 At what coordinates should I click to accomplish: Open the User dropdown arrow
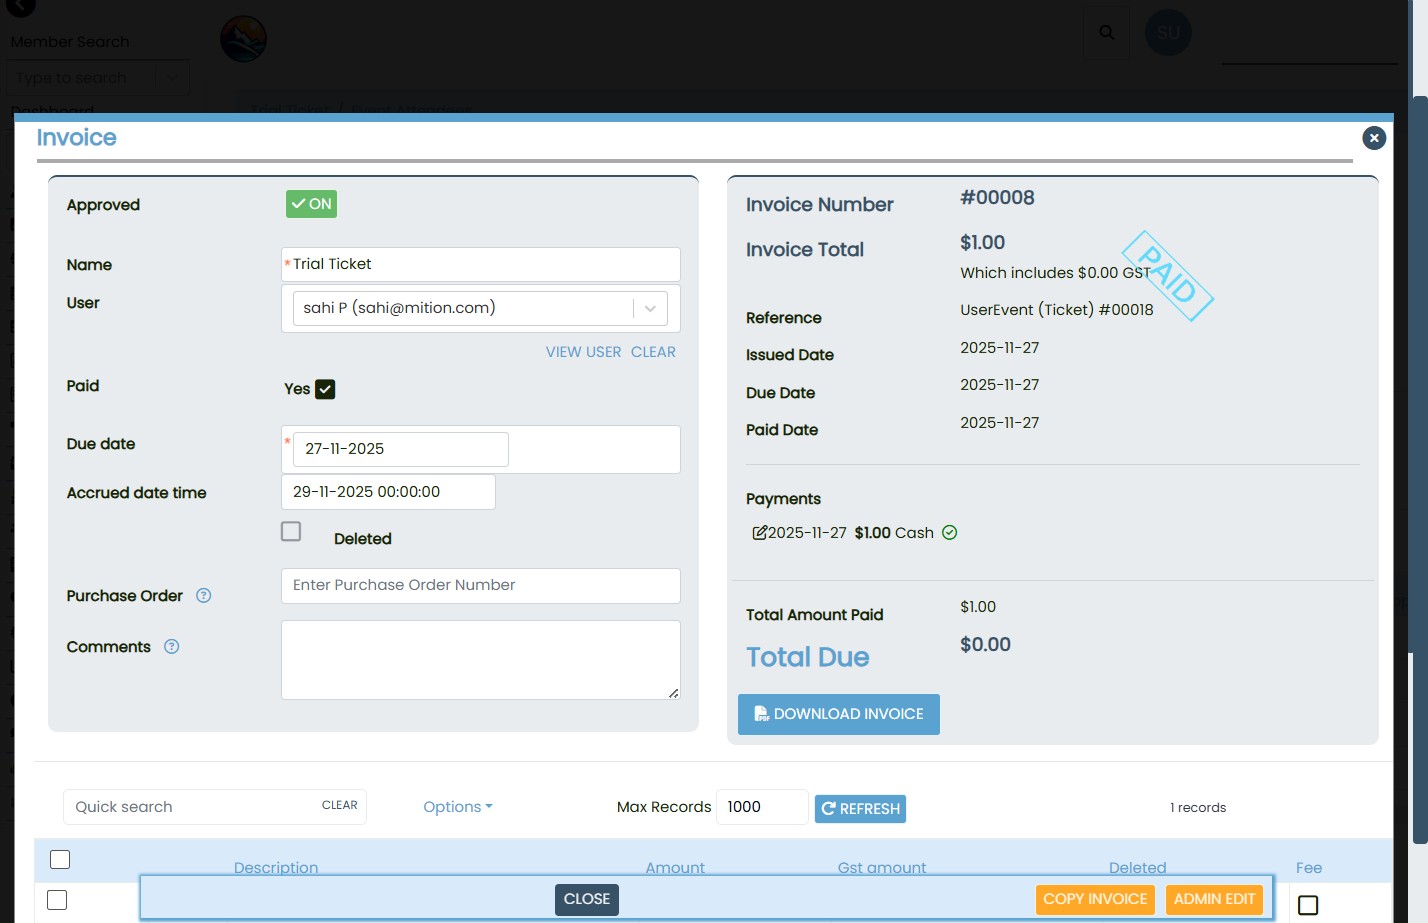[x=650, y=309]
